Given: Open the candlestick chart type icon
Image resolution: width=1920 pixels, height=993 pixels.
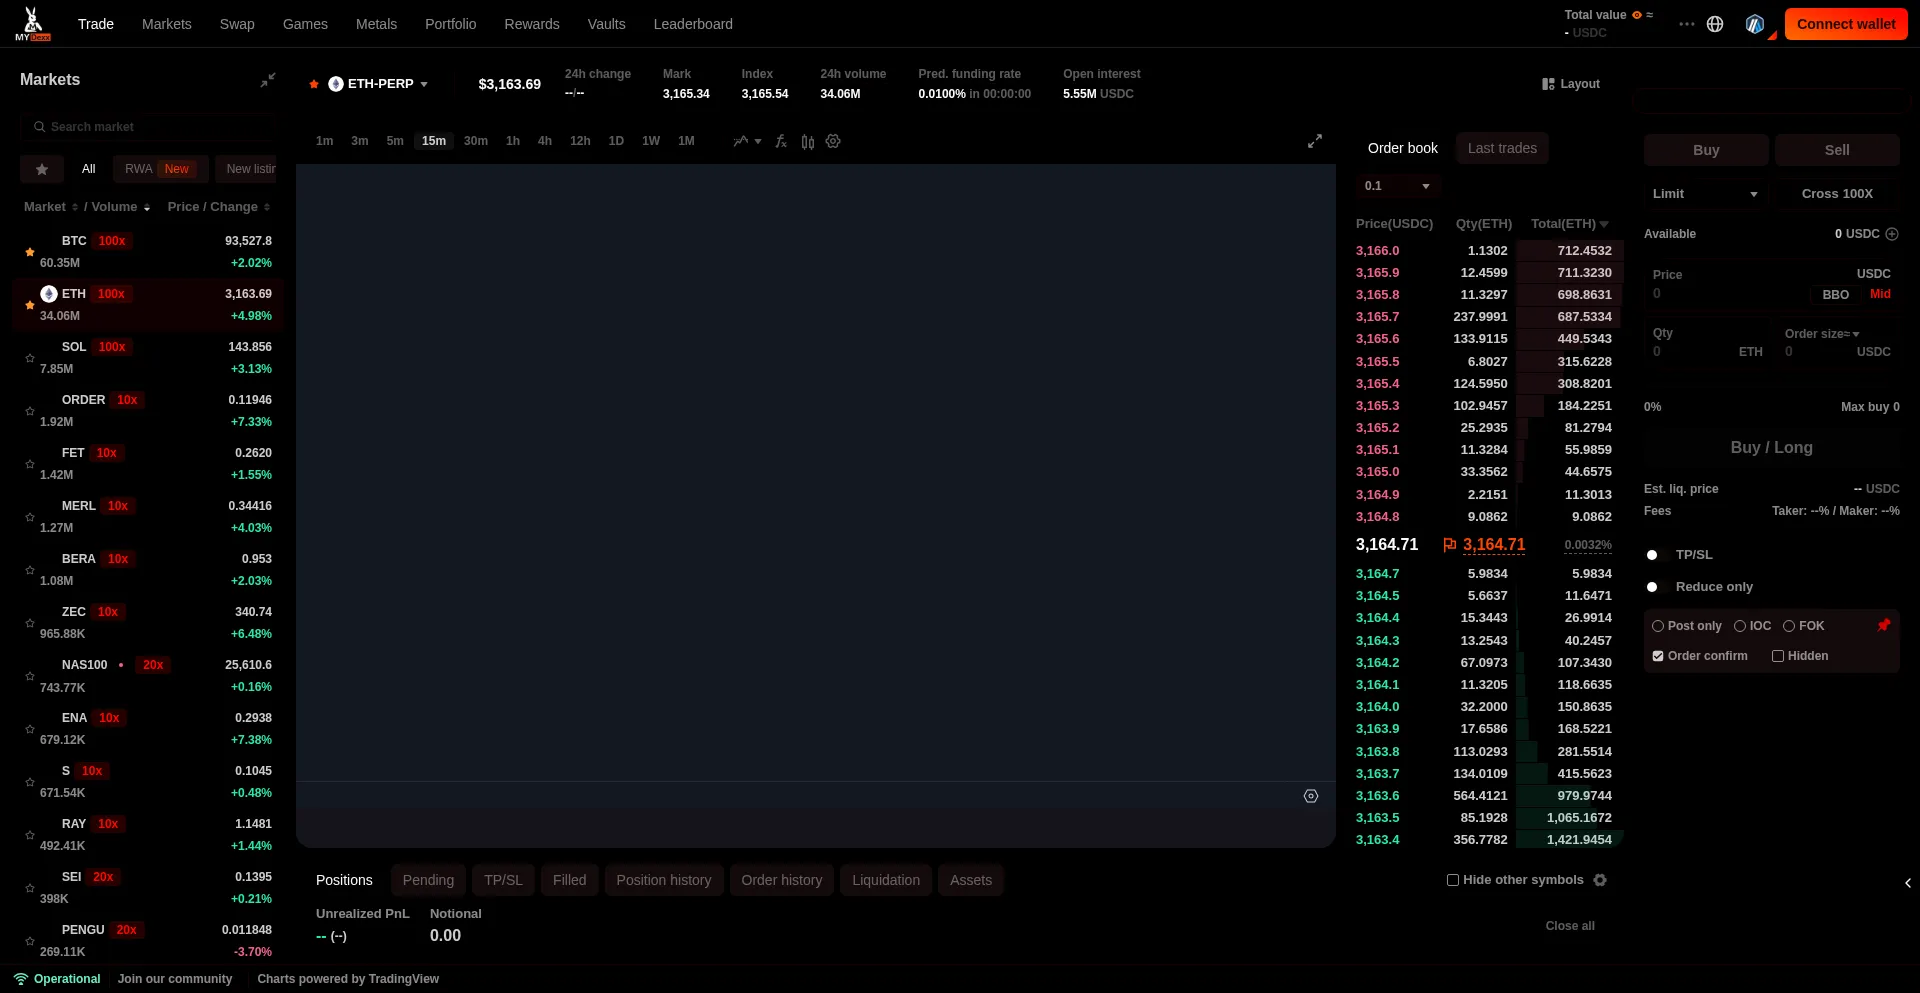Looking at the screenshot, I should [807, 141].
